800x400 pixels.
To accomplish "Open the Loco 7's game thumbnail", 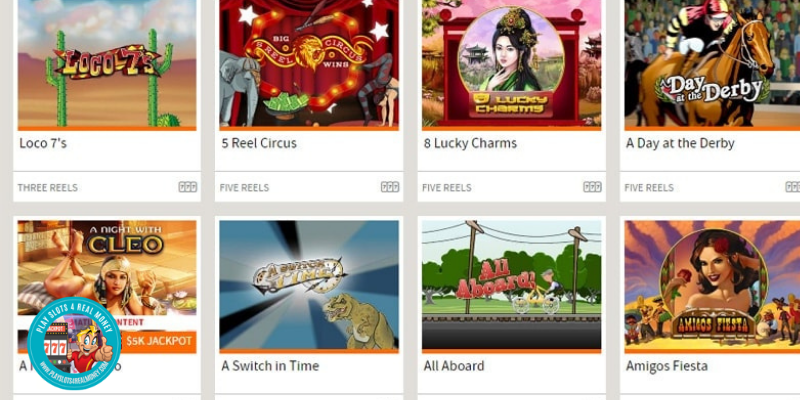I will 107,64.
